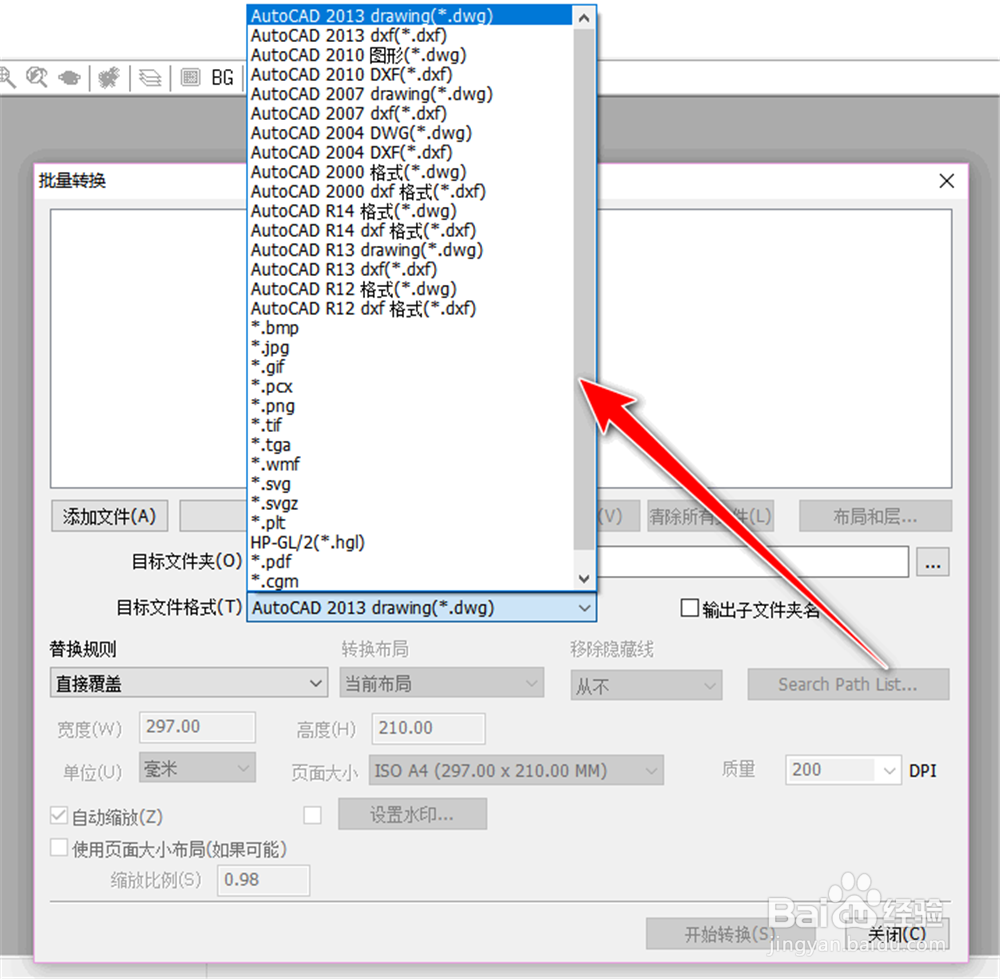Click the 高度(H) 210.00 field
The image size is (1000, 979).
(x=429, y=728)
